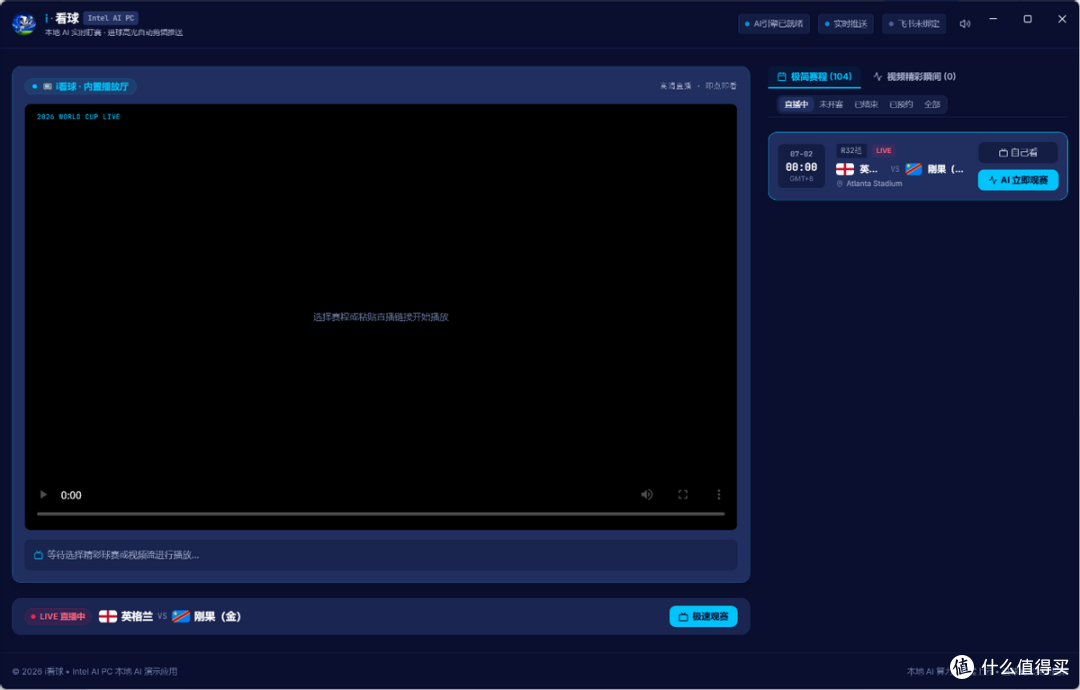The height and width of the screenshot is (690, 1080).
Task: Click the footer copyright 2026 i看球 text
Action: [94, 671]
